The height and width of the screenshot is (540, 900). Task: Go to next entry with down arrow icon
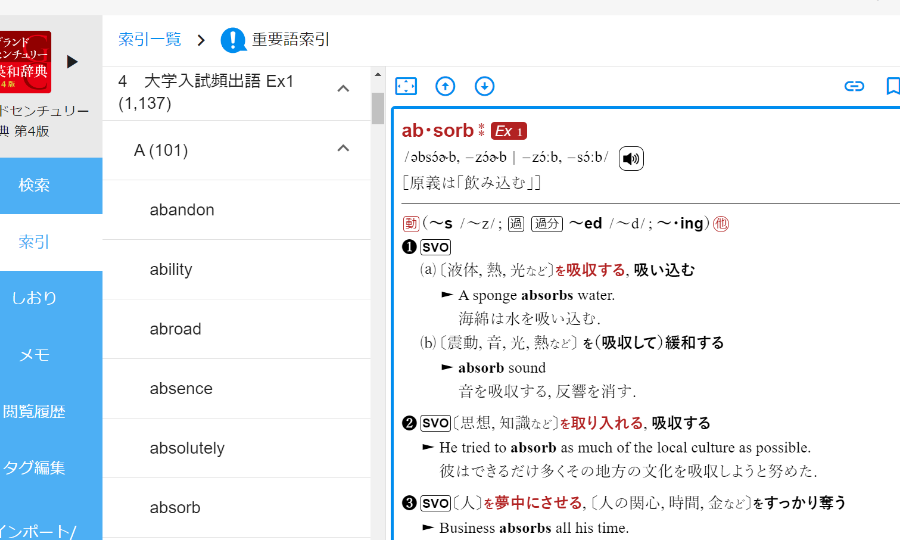[484, 86]
